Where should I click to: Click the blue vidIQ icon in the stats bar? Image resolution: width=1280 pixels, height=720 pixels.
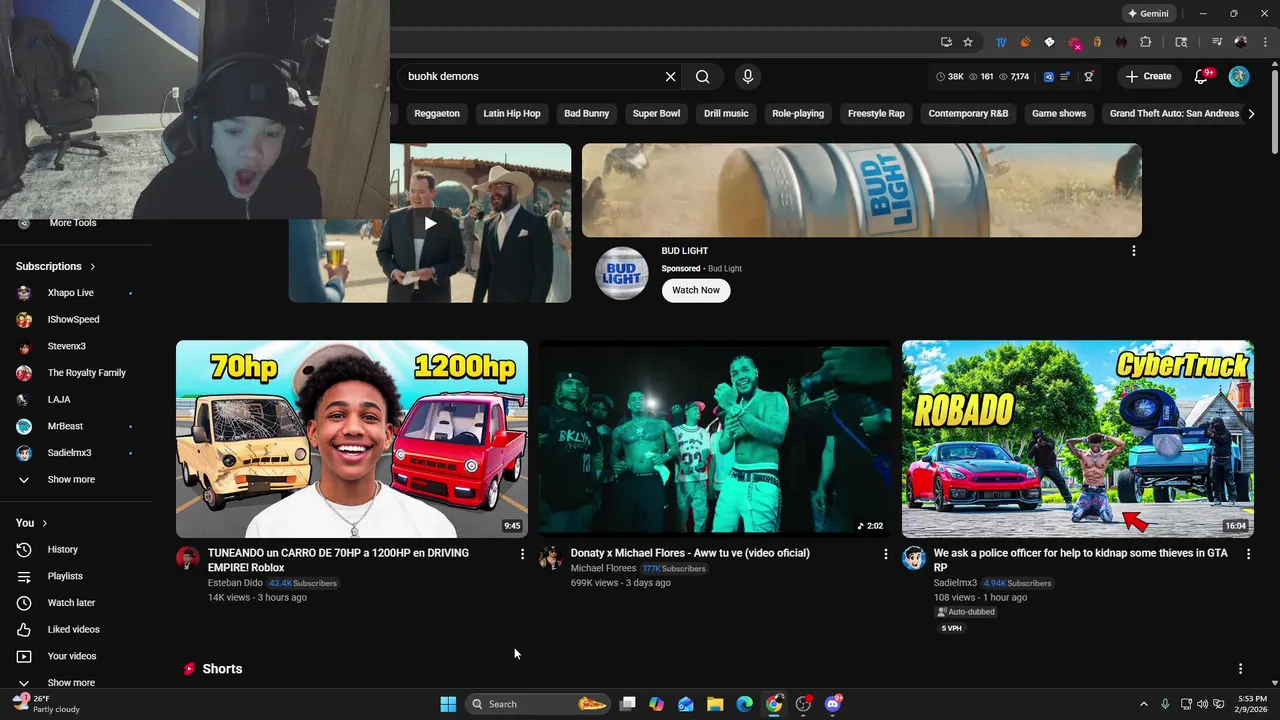pyautogui.click(x=1048, y=76)
